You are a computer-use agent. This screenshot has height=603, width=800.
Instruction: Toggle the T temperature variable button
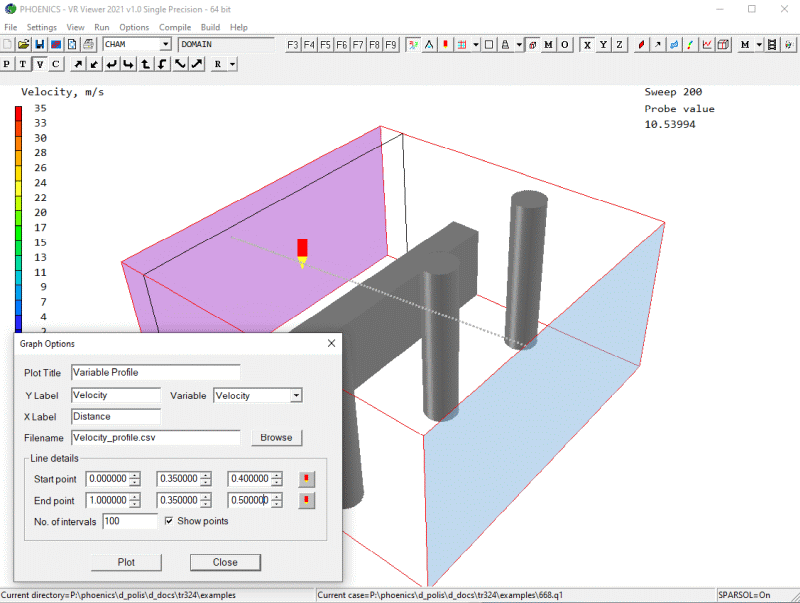[x=23, y=64]
